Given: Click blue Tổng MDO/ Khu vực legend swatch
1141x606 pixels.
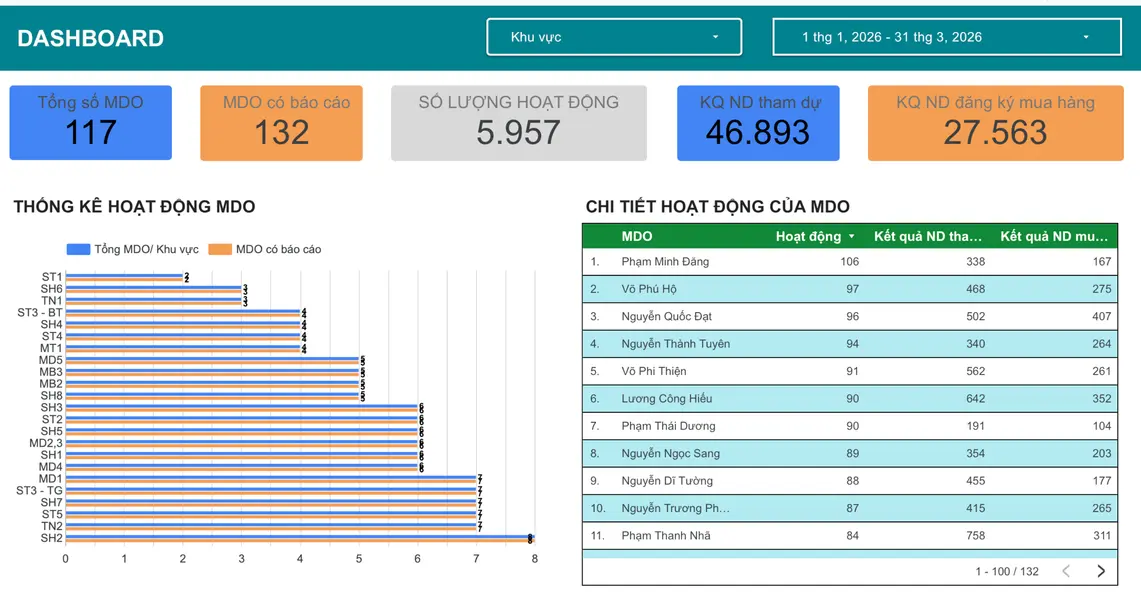Looking at the screenshot, I should (x=78, y=249).
